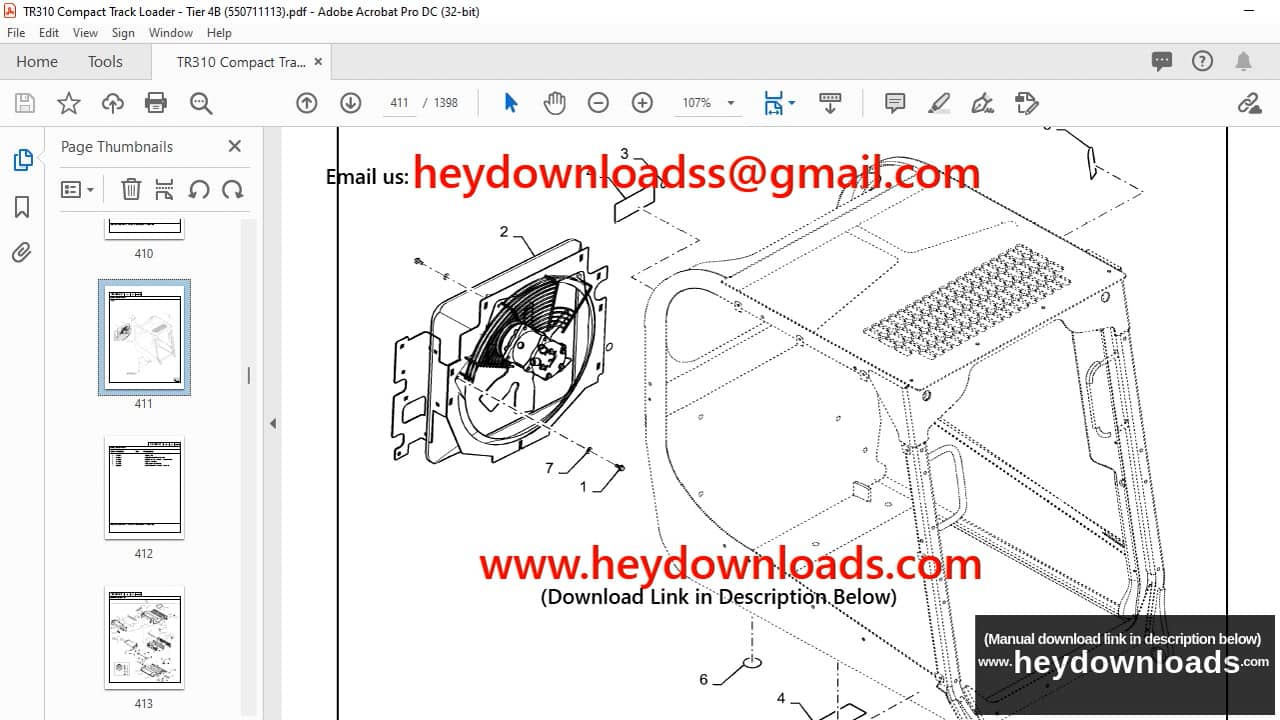
Task: Open the sign document pen tool
Action: coord(983,103)
